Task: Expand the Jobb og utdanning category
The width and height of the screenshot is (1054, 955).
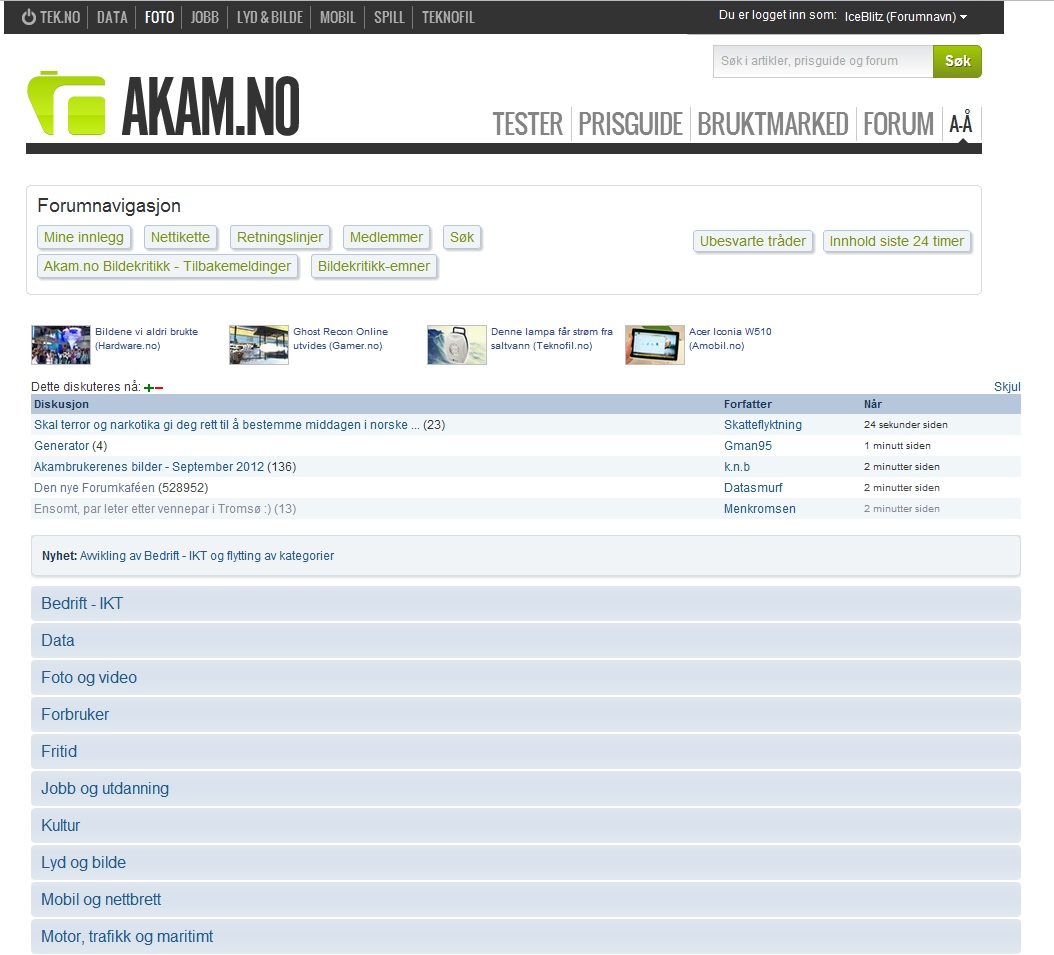Action: pos(526,788)
